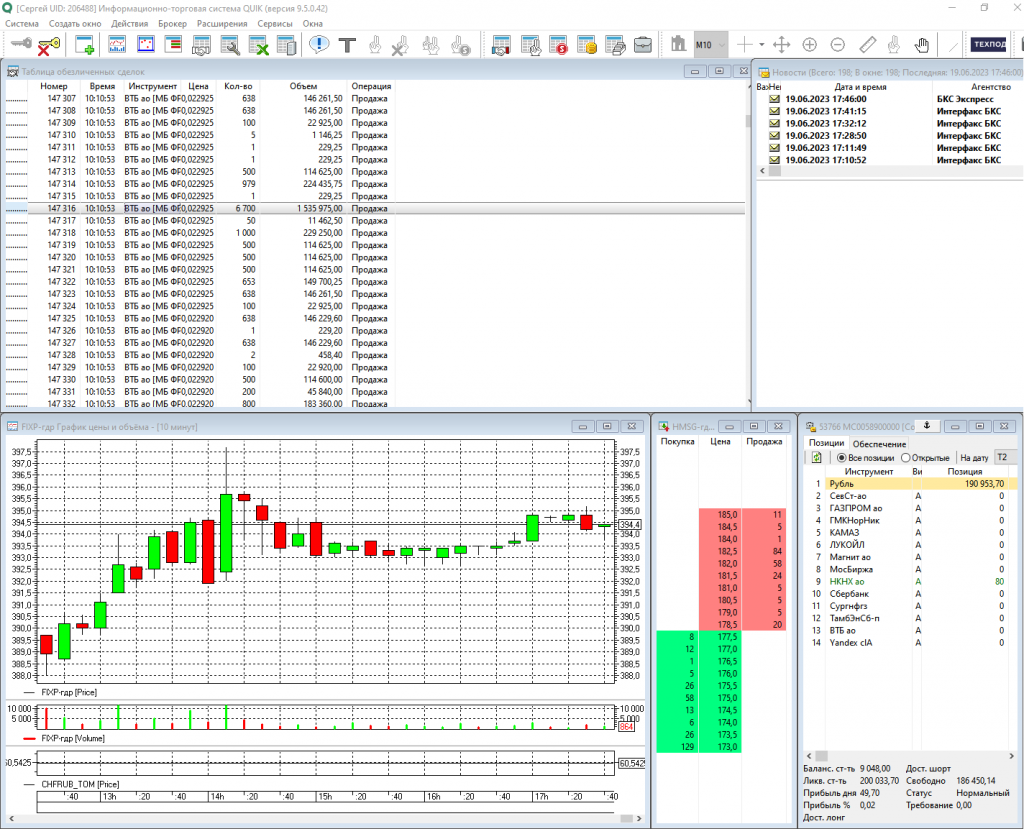Select the hand pan tool
The width and height of the screenshot is (1024, 829).
922,45
